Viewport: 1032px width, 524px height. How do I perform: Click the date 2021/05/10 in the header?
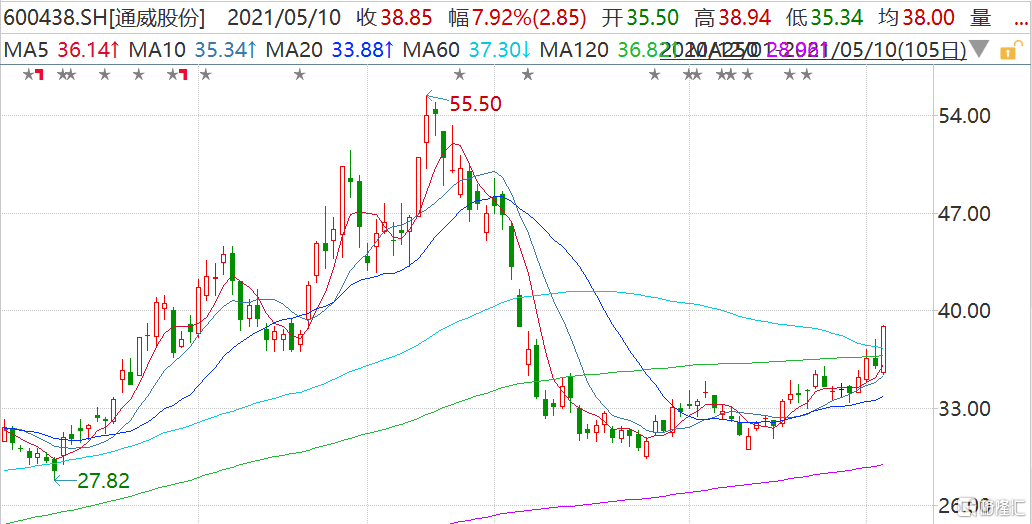[x=284, y=18]
